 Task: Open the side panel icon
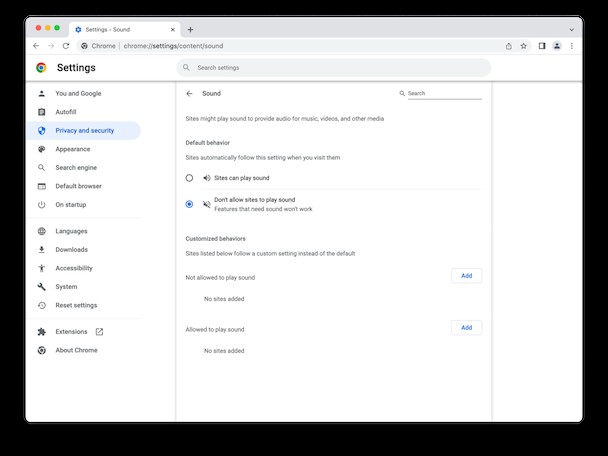coord(542,46)
